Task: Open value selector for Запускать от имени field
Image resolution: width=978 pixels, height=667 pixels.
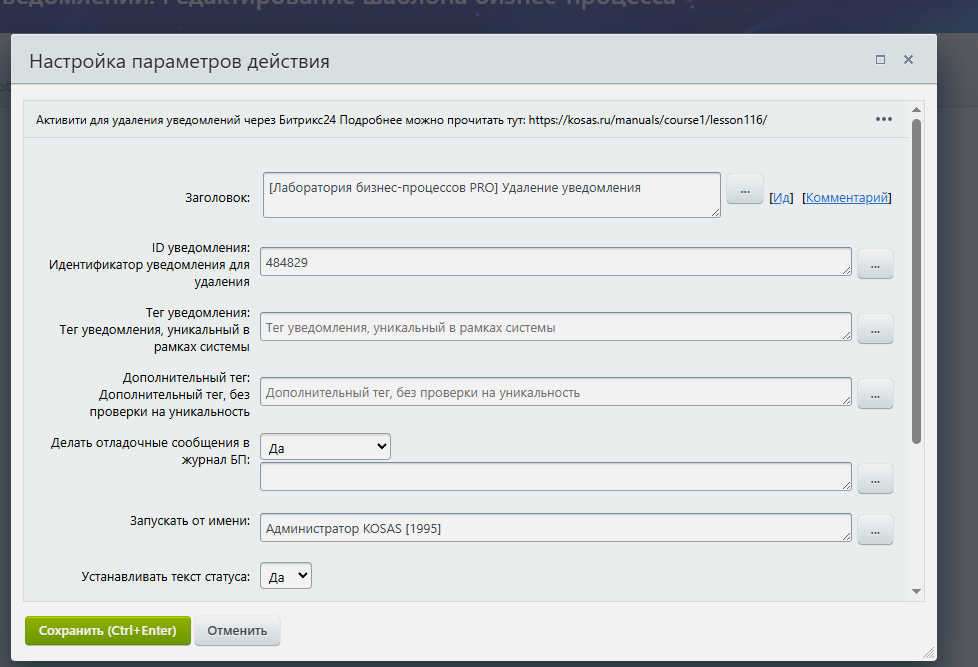Action: pos(874,530)
